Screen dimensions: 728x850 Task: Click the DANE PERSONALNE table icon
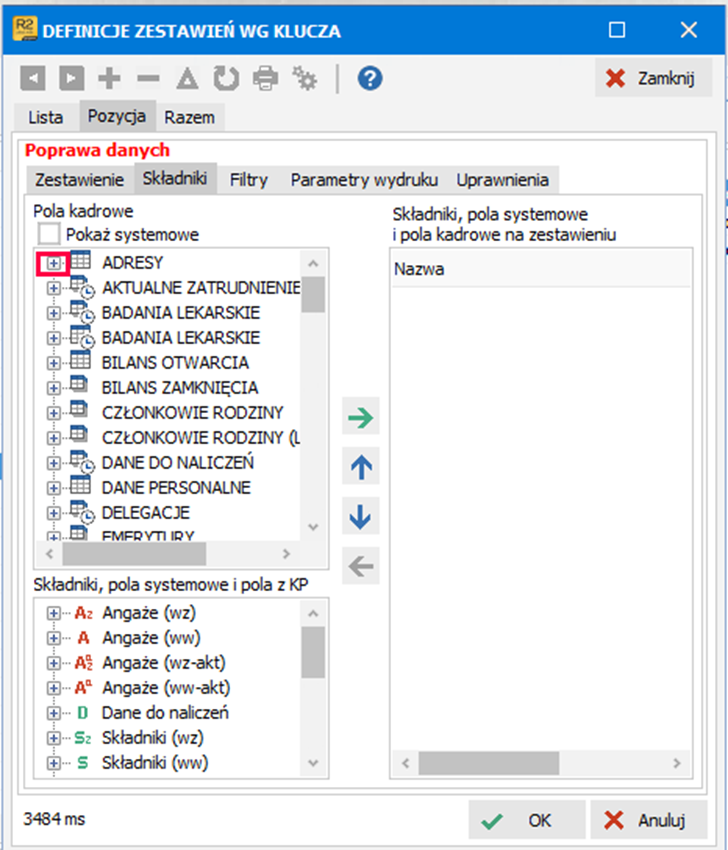(x=81, y=486)
